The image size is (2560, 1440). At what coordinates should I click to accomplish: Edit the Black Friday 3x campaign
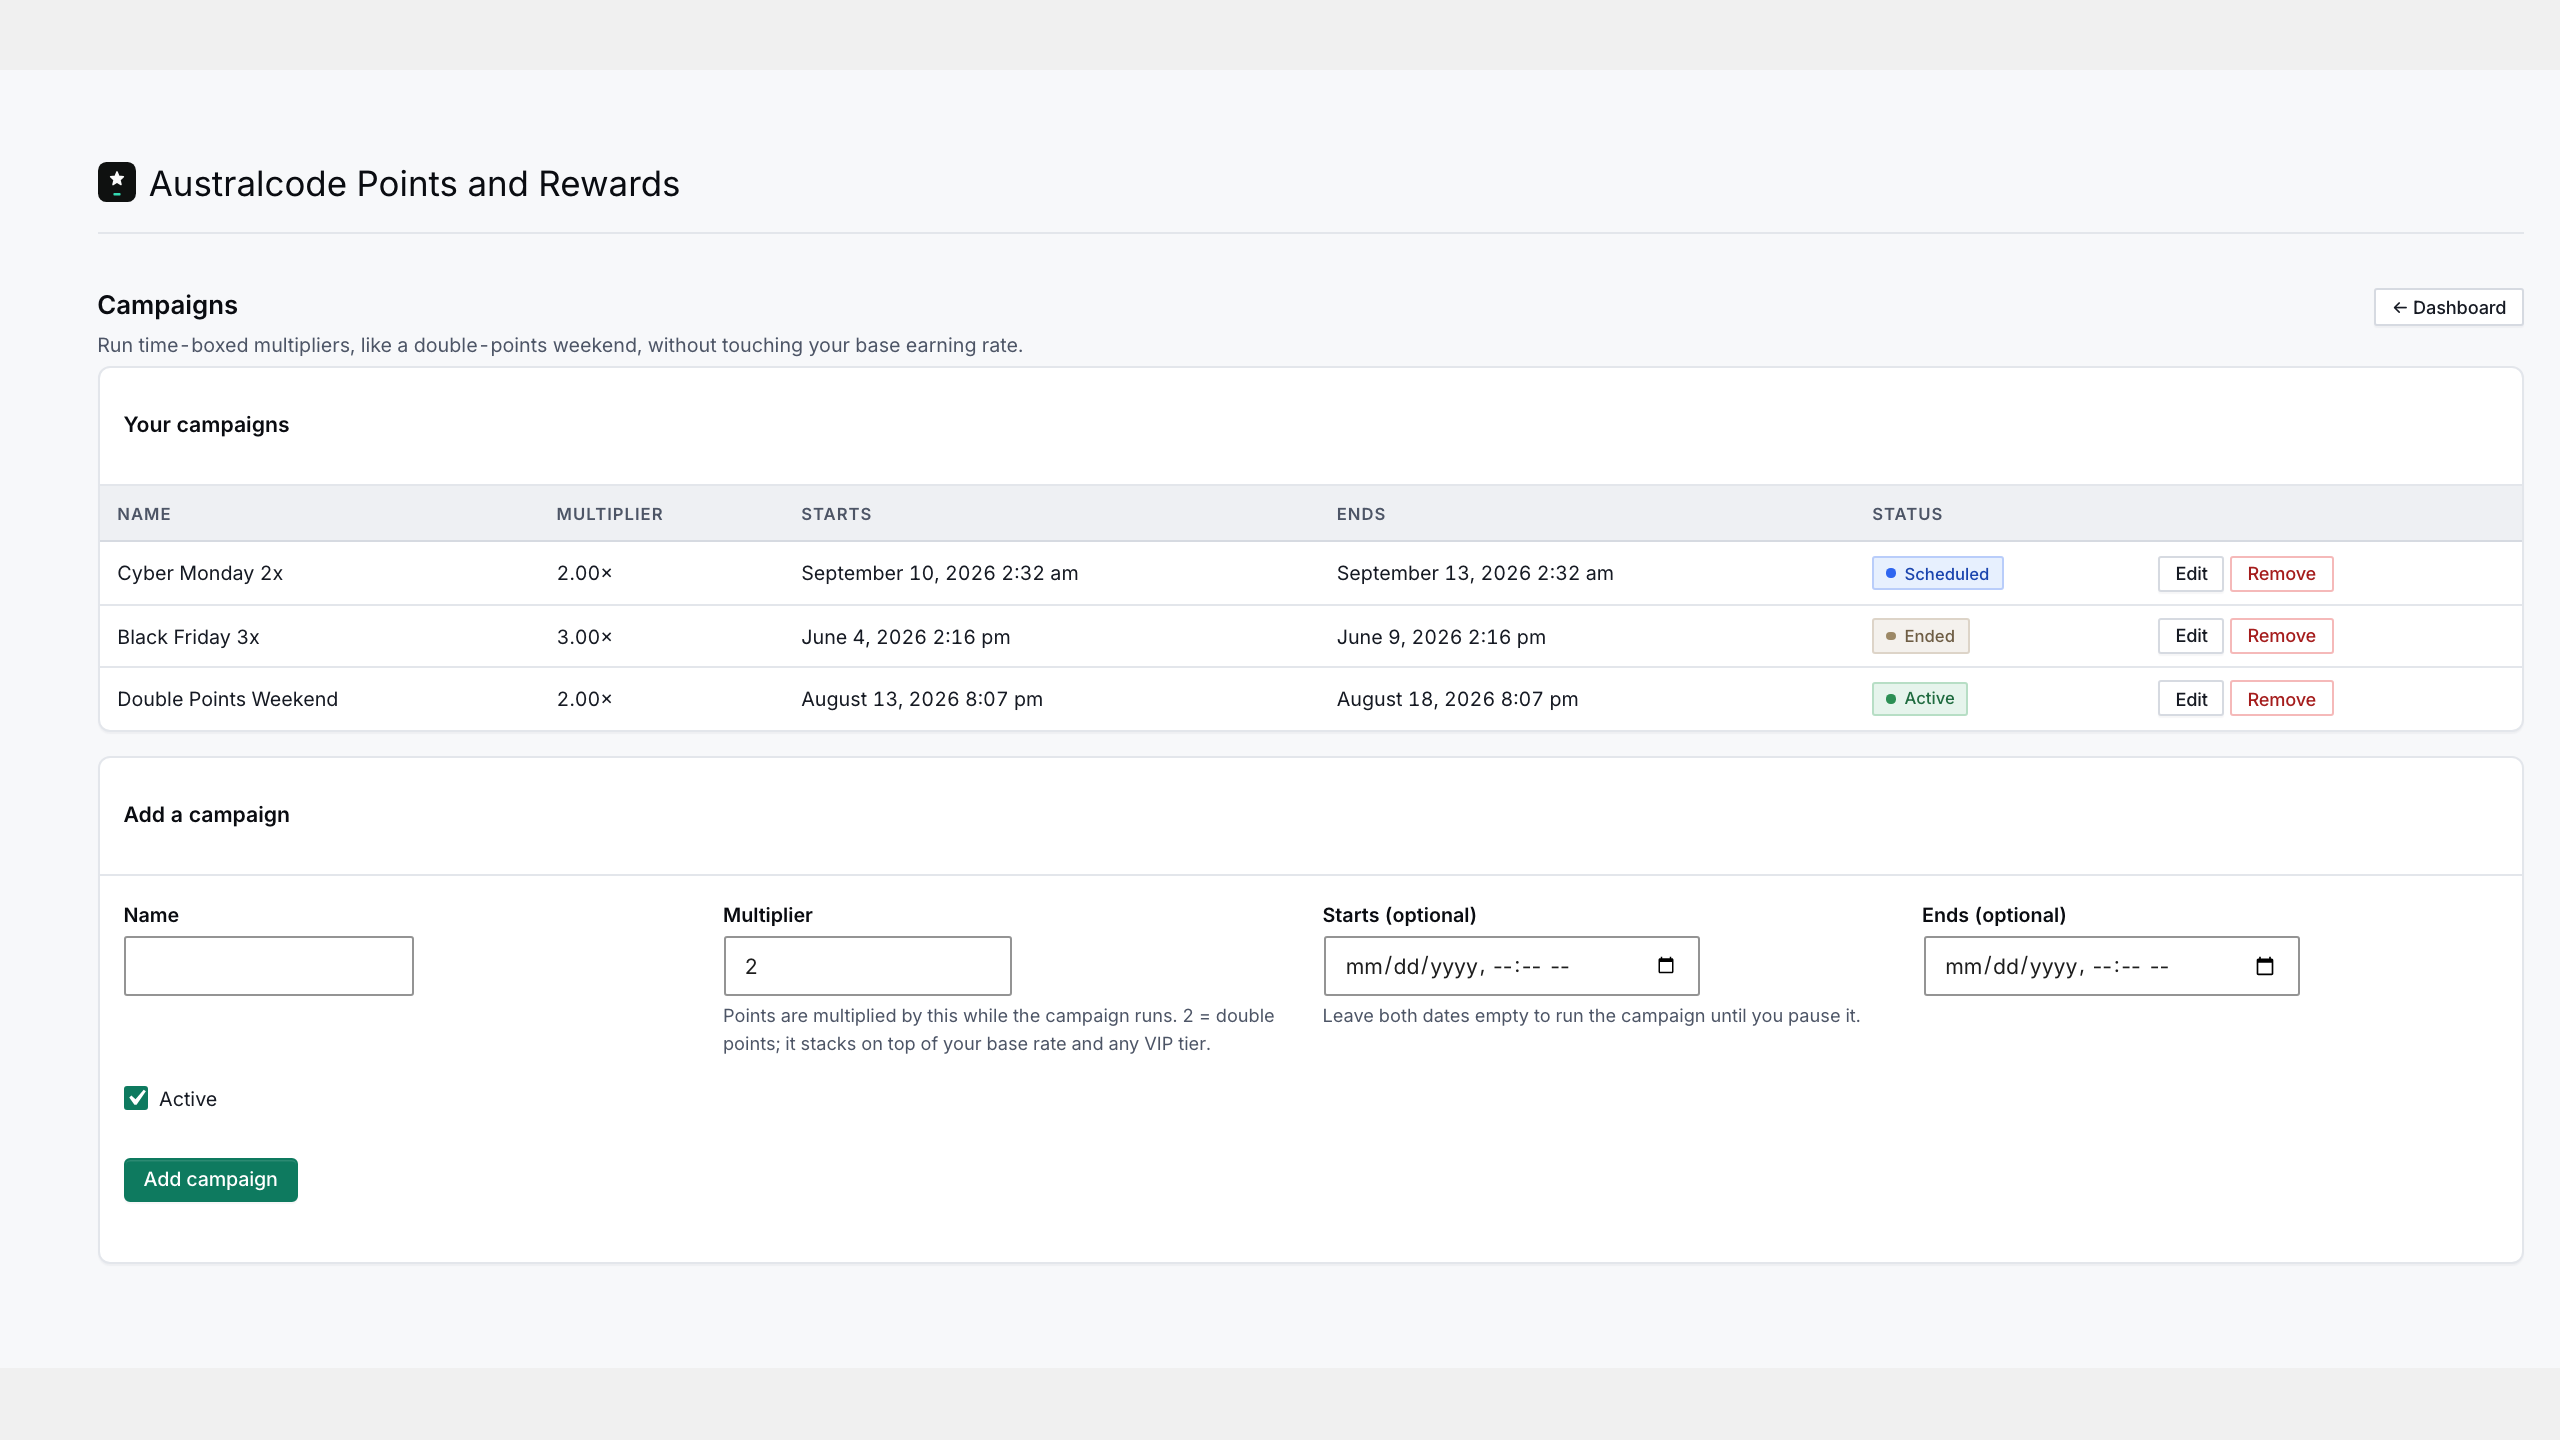tap(2190, 635)
